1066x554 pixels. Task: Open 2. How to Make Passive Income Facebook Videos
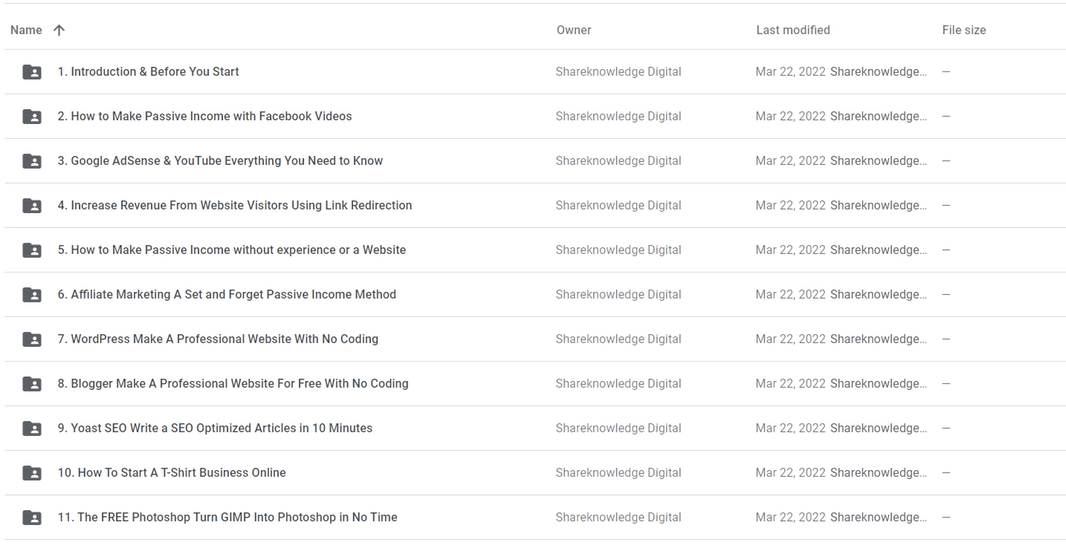point(204,116)
